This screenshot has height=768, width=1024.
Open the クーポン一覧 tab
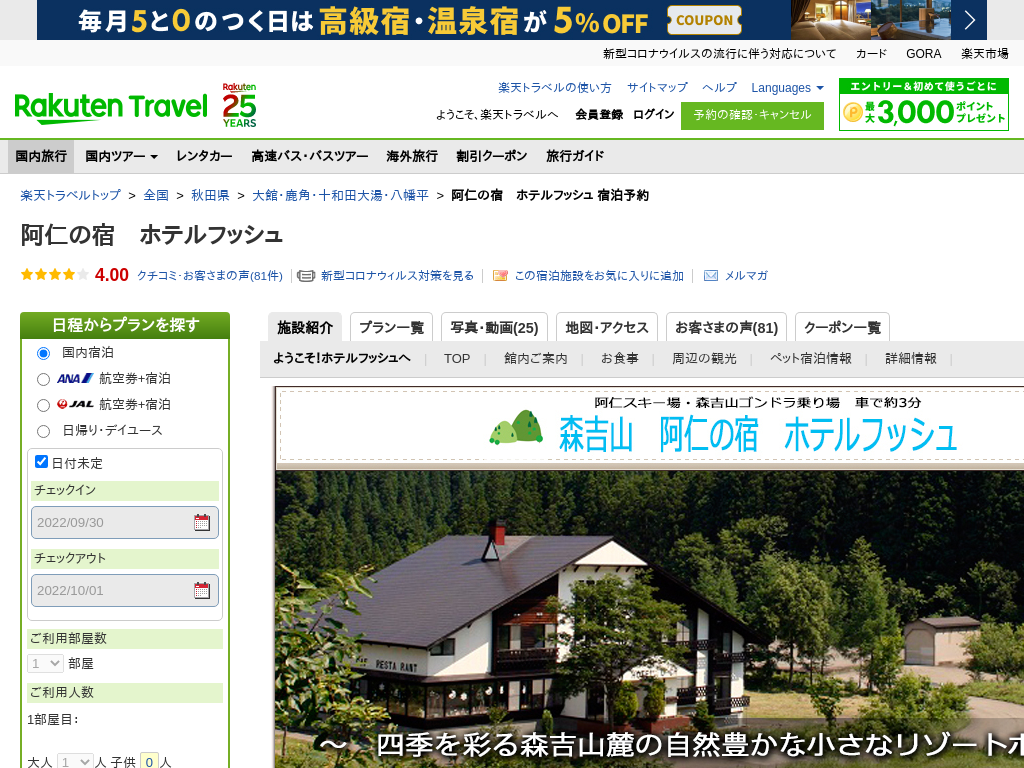point(842,327)
